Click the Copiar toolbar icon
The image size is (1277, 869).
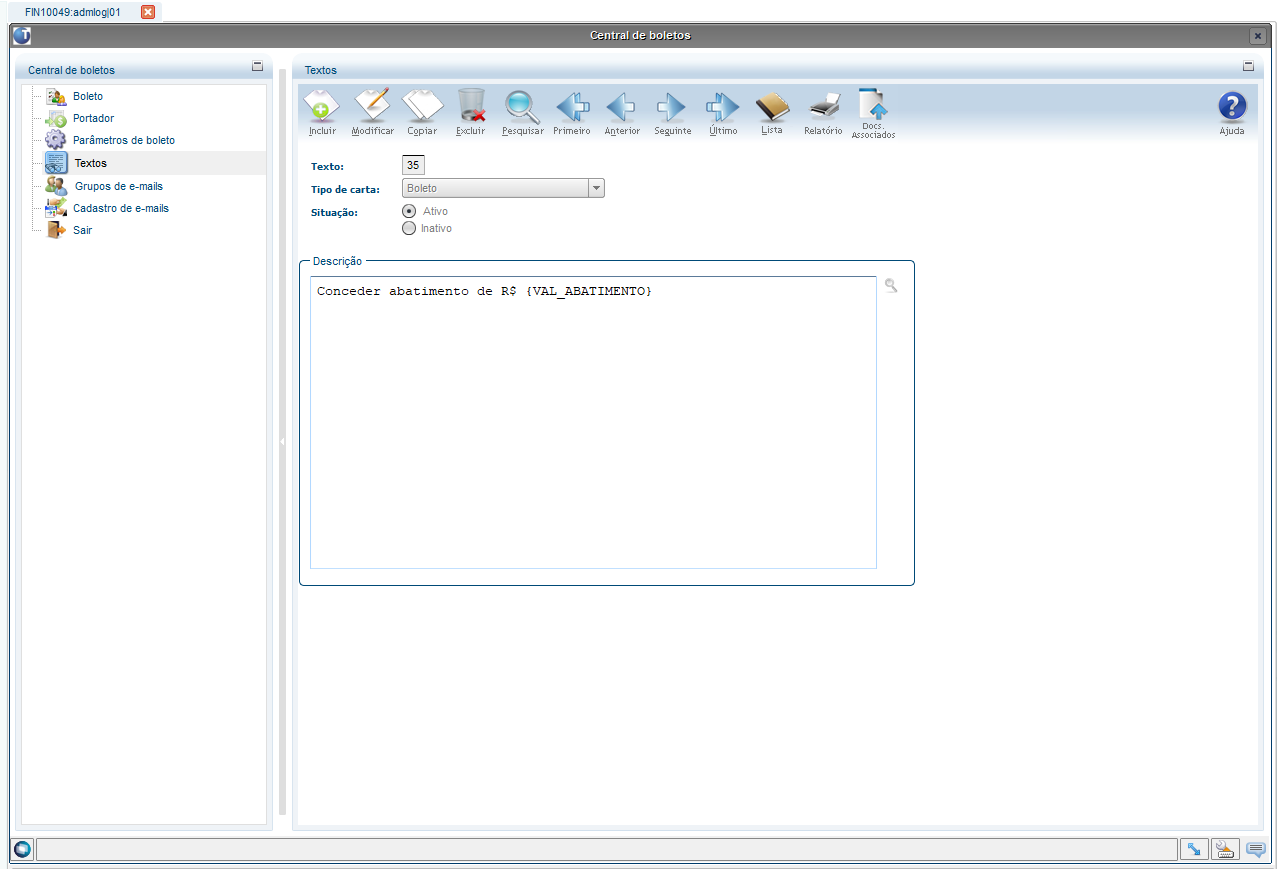coord(422,105)
